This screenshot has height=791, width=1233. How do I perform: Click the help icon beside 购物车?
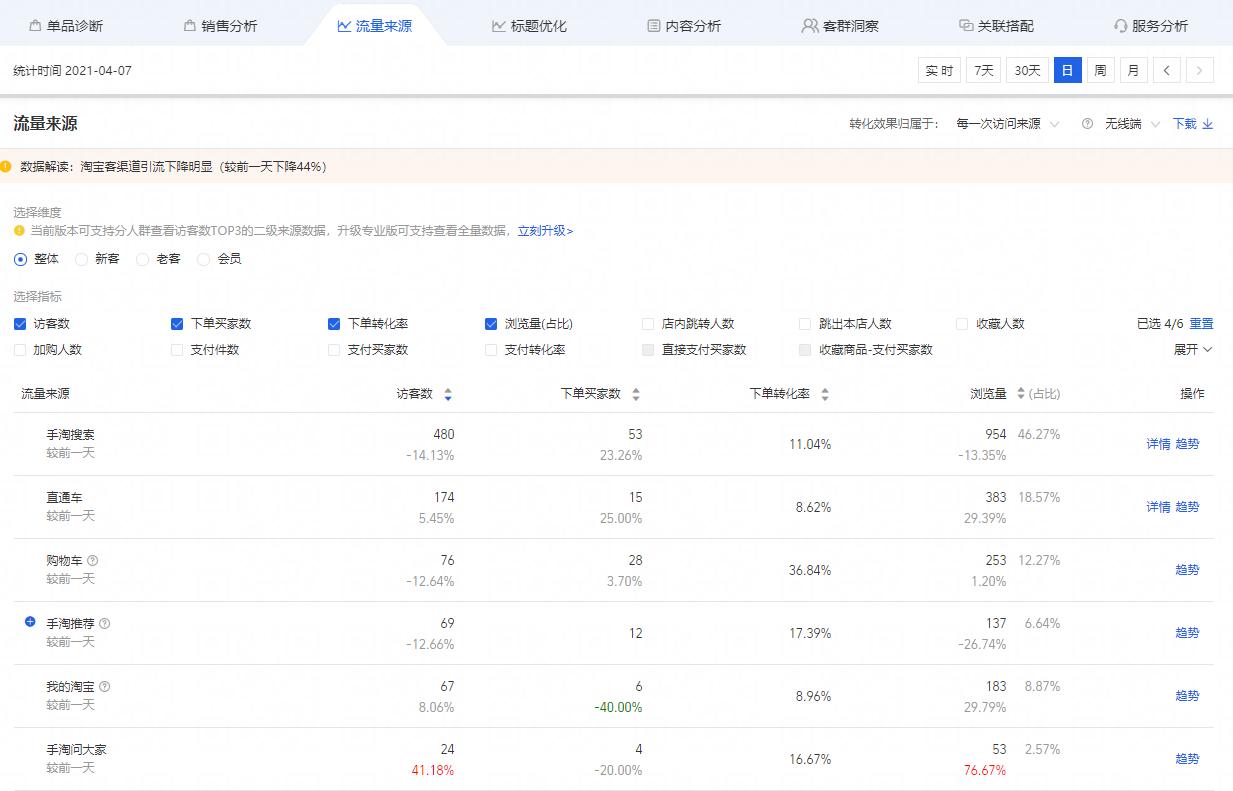click(x=93, y=561)
